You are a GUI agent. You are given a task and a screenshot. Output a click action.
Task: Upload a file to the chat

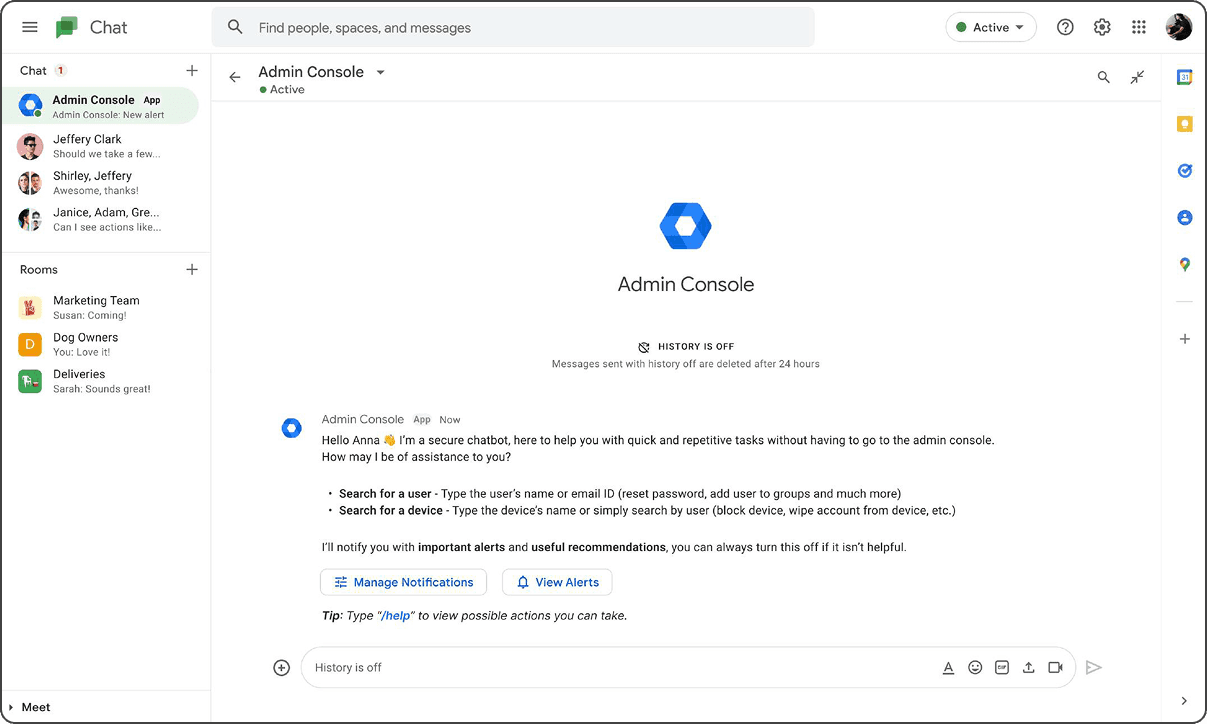coord(1028,667)
